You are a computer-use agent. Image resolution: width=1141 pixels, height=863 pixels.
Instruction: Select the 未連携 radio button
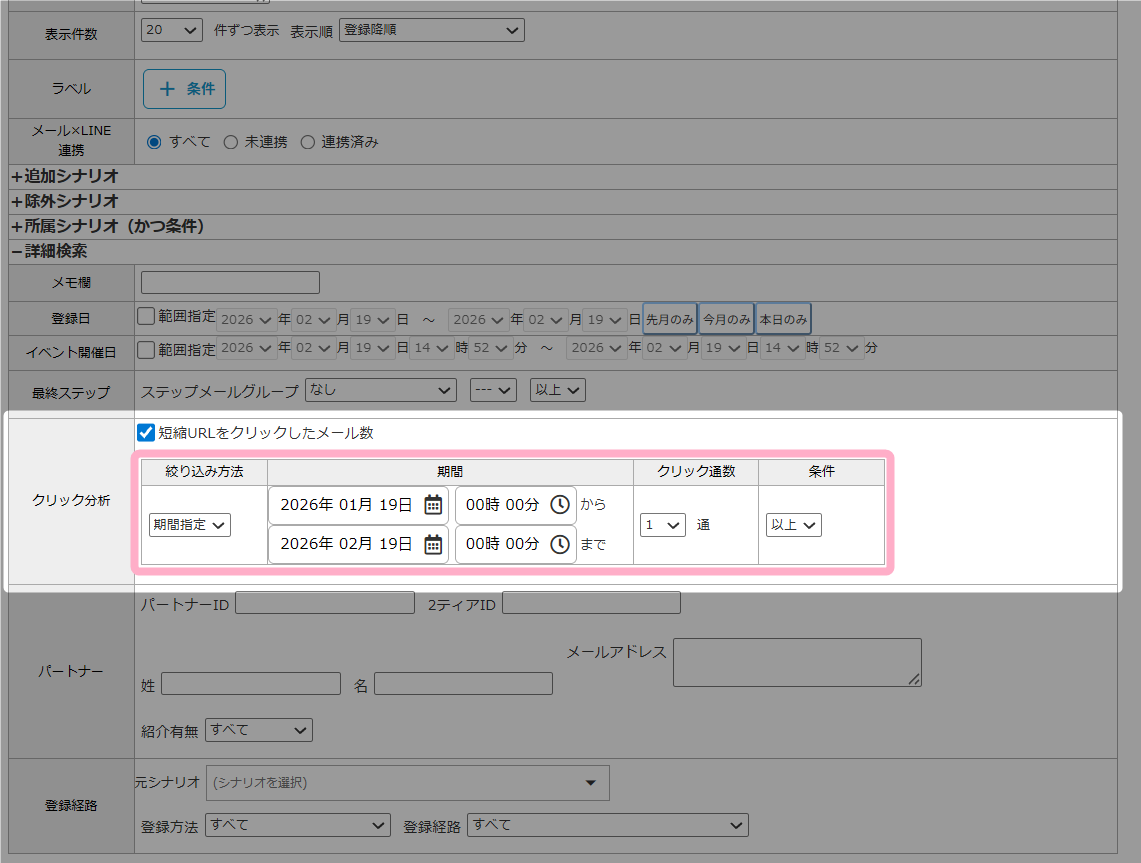click(231, 142)
